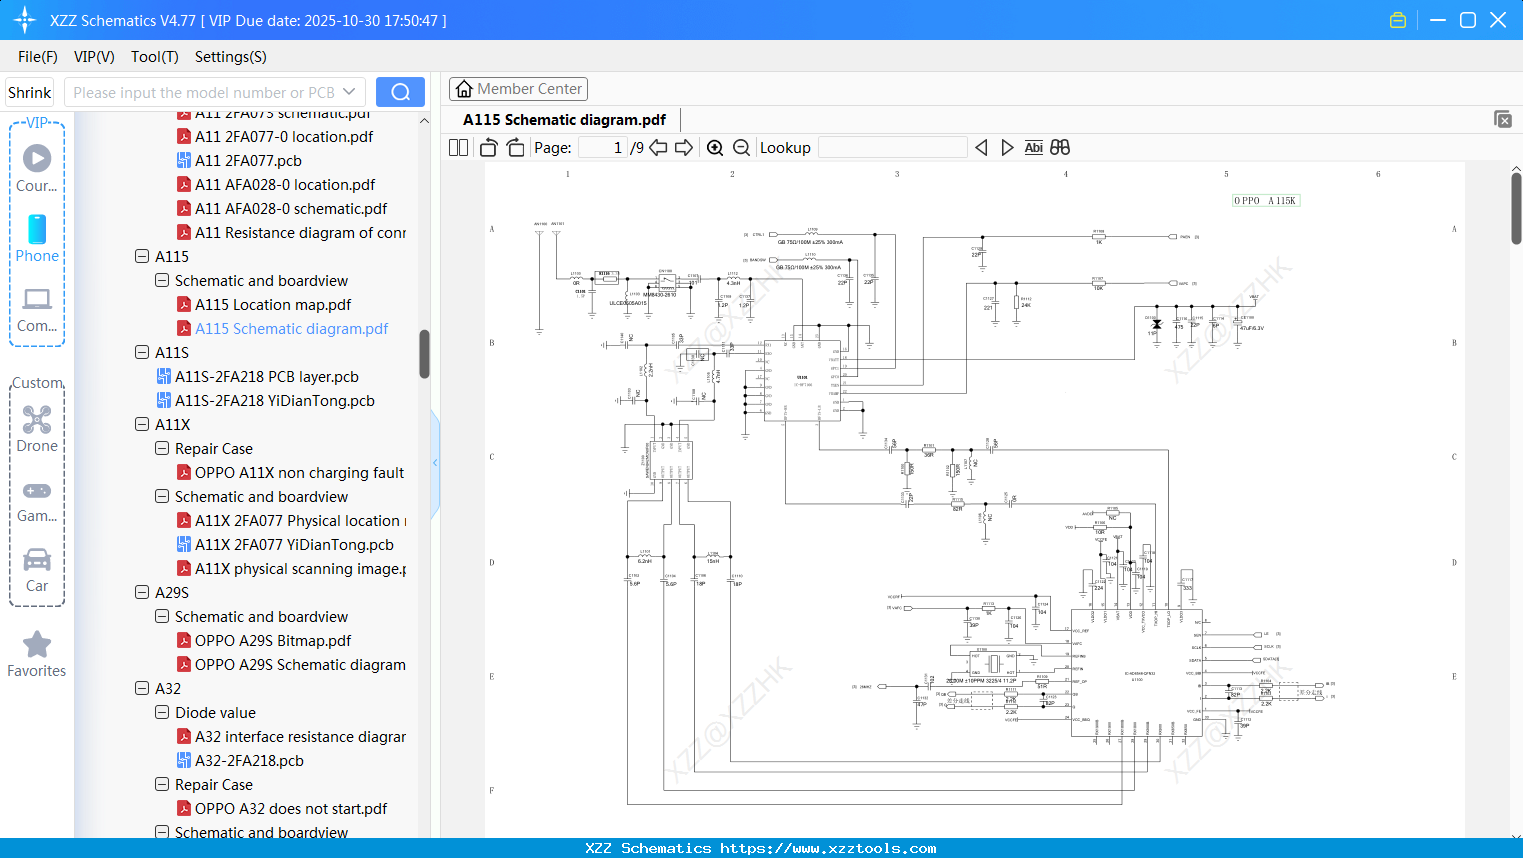Screen dimensions: 1523x858
Task: Toggle the Abi text match option
Action: click(1033, 148)
